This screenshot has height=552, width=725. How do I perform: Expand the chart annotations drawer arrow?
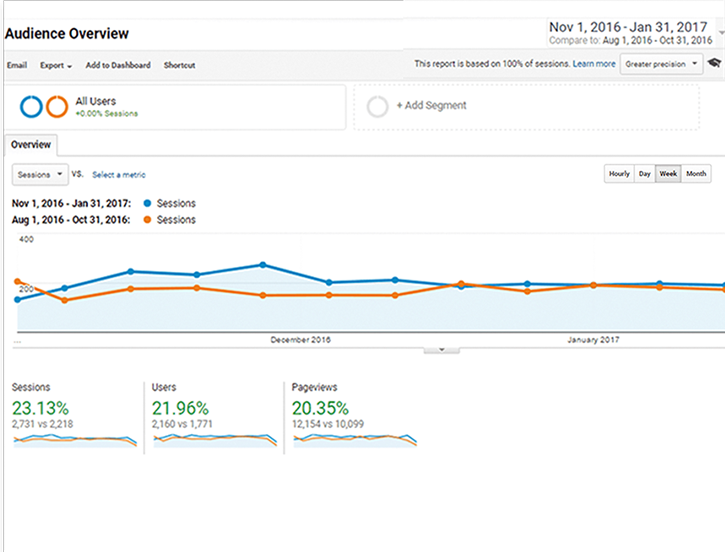[x=442, y=350]
